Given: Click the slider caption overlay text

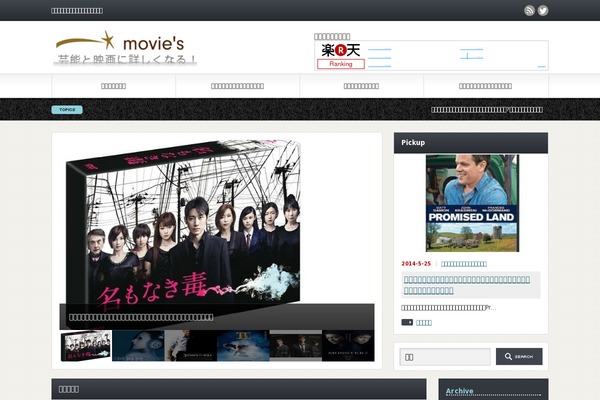Looking at the screenshot, I should click(141, 317).
